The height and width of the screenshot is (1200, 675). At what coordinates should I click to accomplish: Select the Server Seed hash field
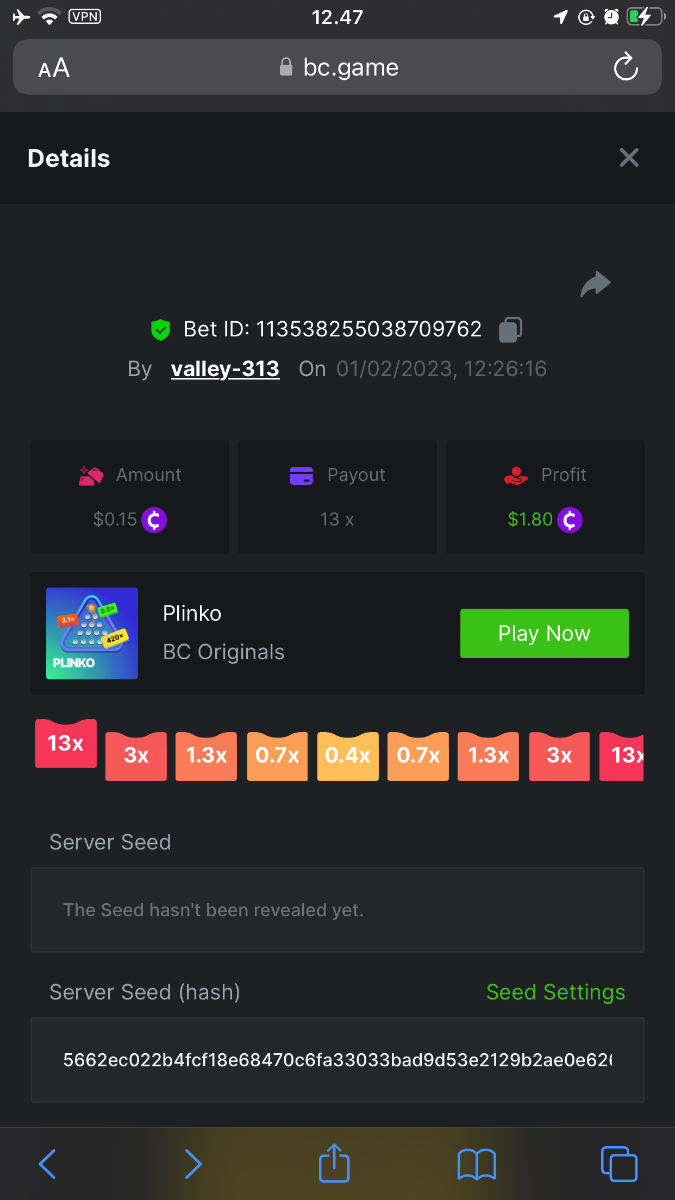[x=337, y=1059]
